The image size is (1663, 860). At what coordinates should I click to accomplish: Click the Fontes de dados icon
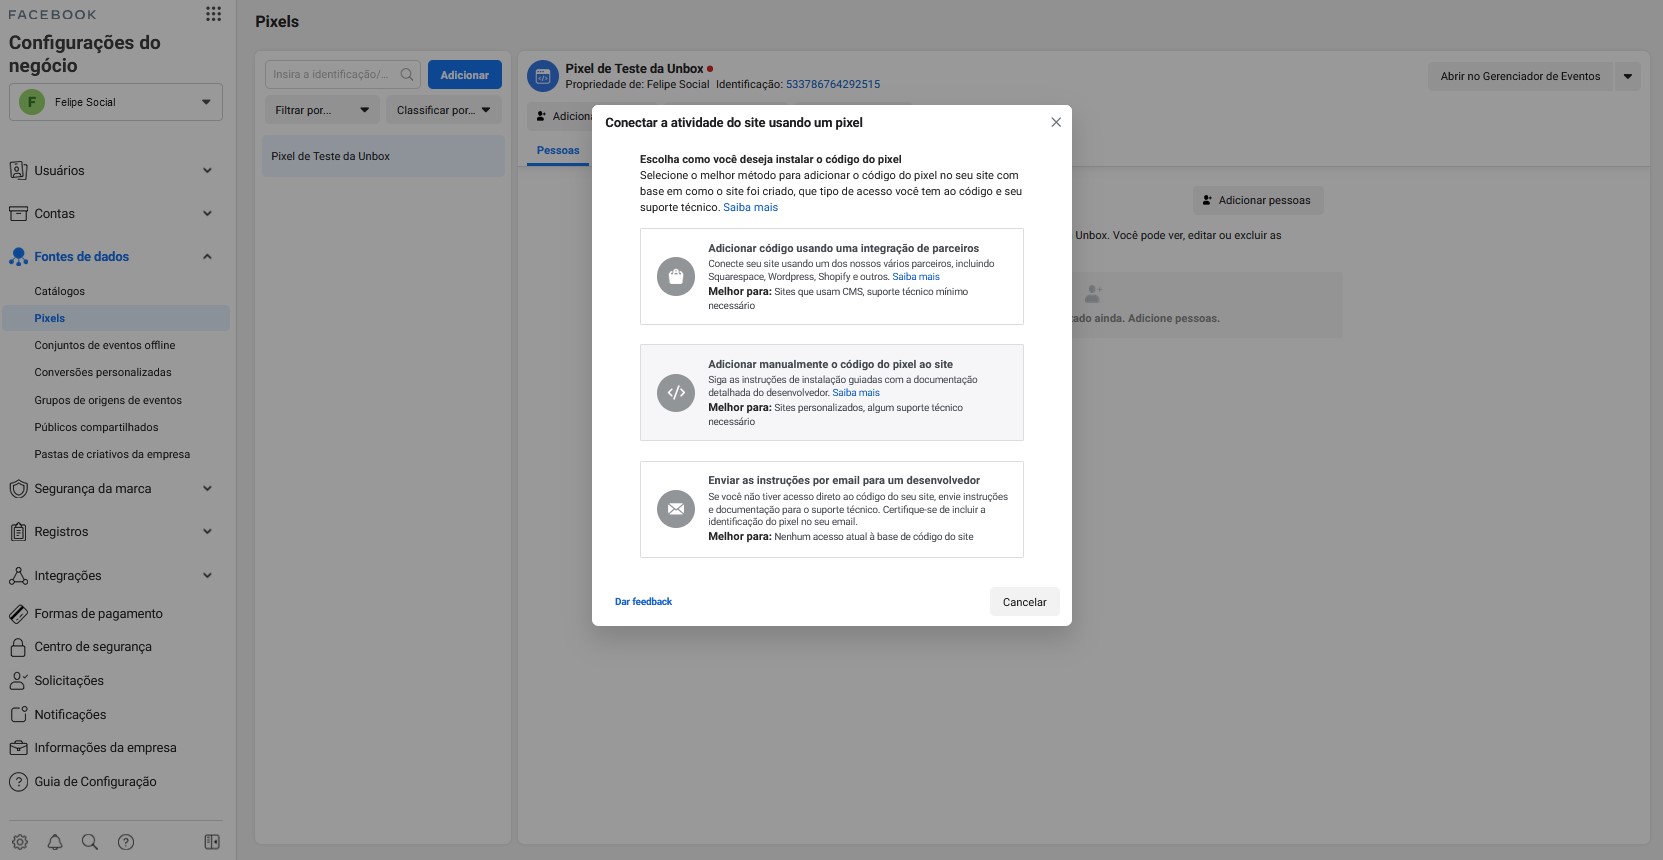[x=18, y=257]
